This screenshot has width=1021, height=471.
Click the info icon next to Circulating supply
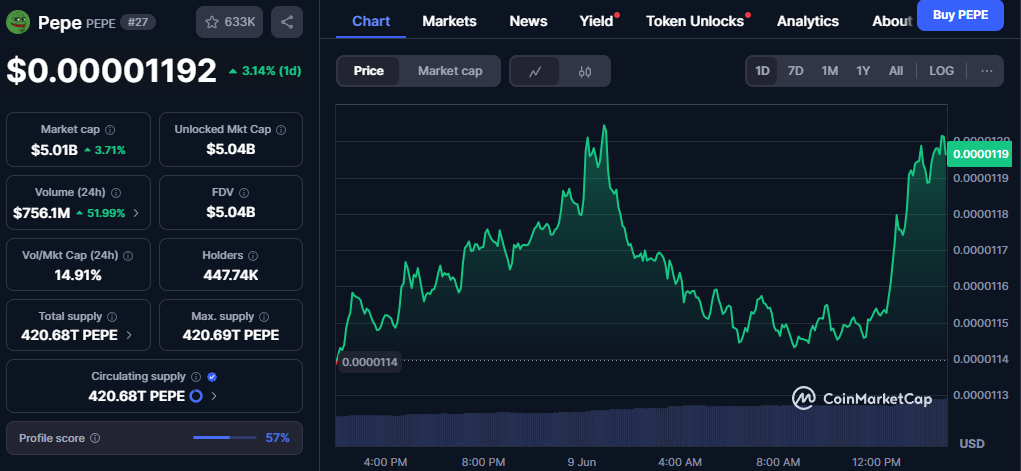(196, 377)
